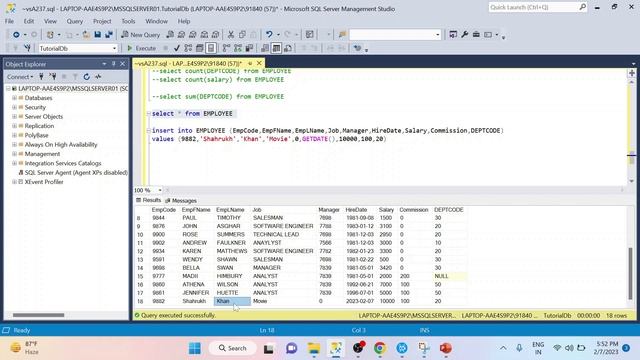Expand the Databases node
The height and width of the screenshot is (360, 640).
[14, 98]
